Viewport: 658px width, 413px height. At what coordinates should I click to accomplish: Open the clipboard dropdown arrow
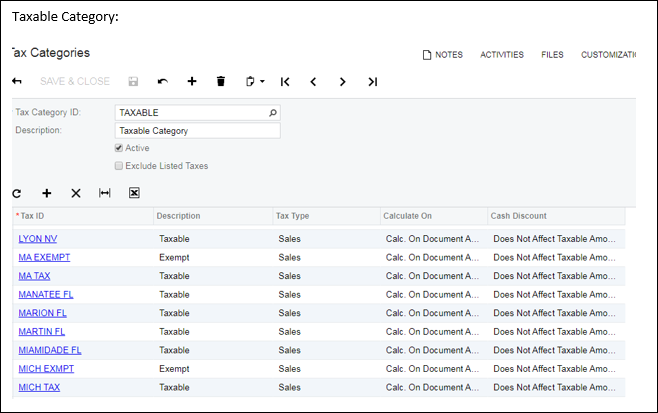[262, 81]
